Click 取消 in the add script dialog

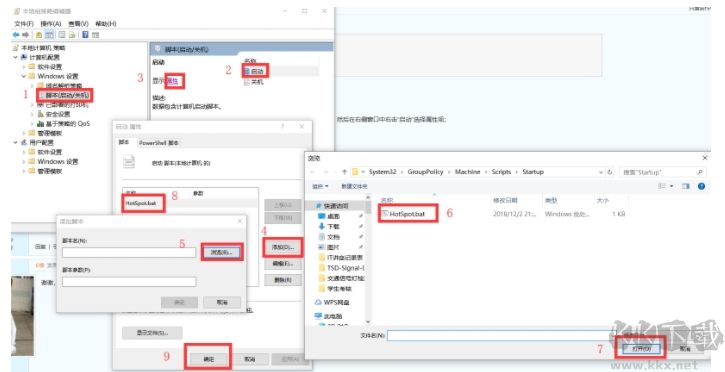point(222,302)
